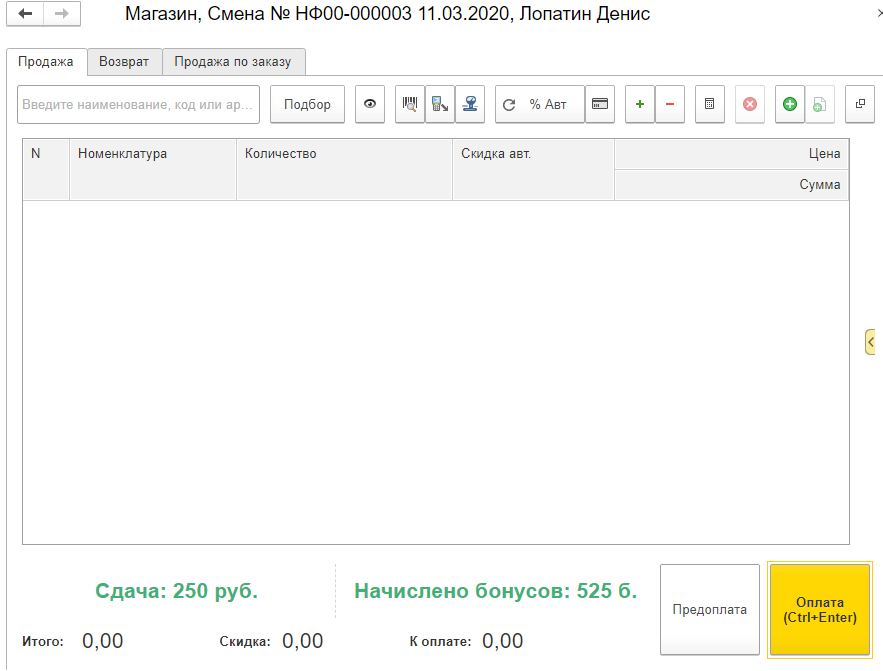The image size is (883, 671).
Task: Go forward with the right arrow
Action: pyautogui.click(x=62, y=14)
